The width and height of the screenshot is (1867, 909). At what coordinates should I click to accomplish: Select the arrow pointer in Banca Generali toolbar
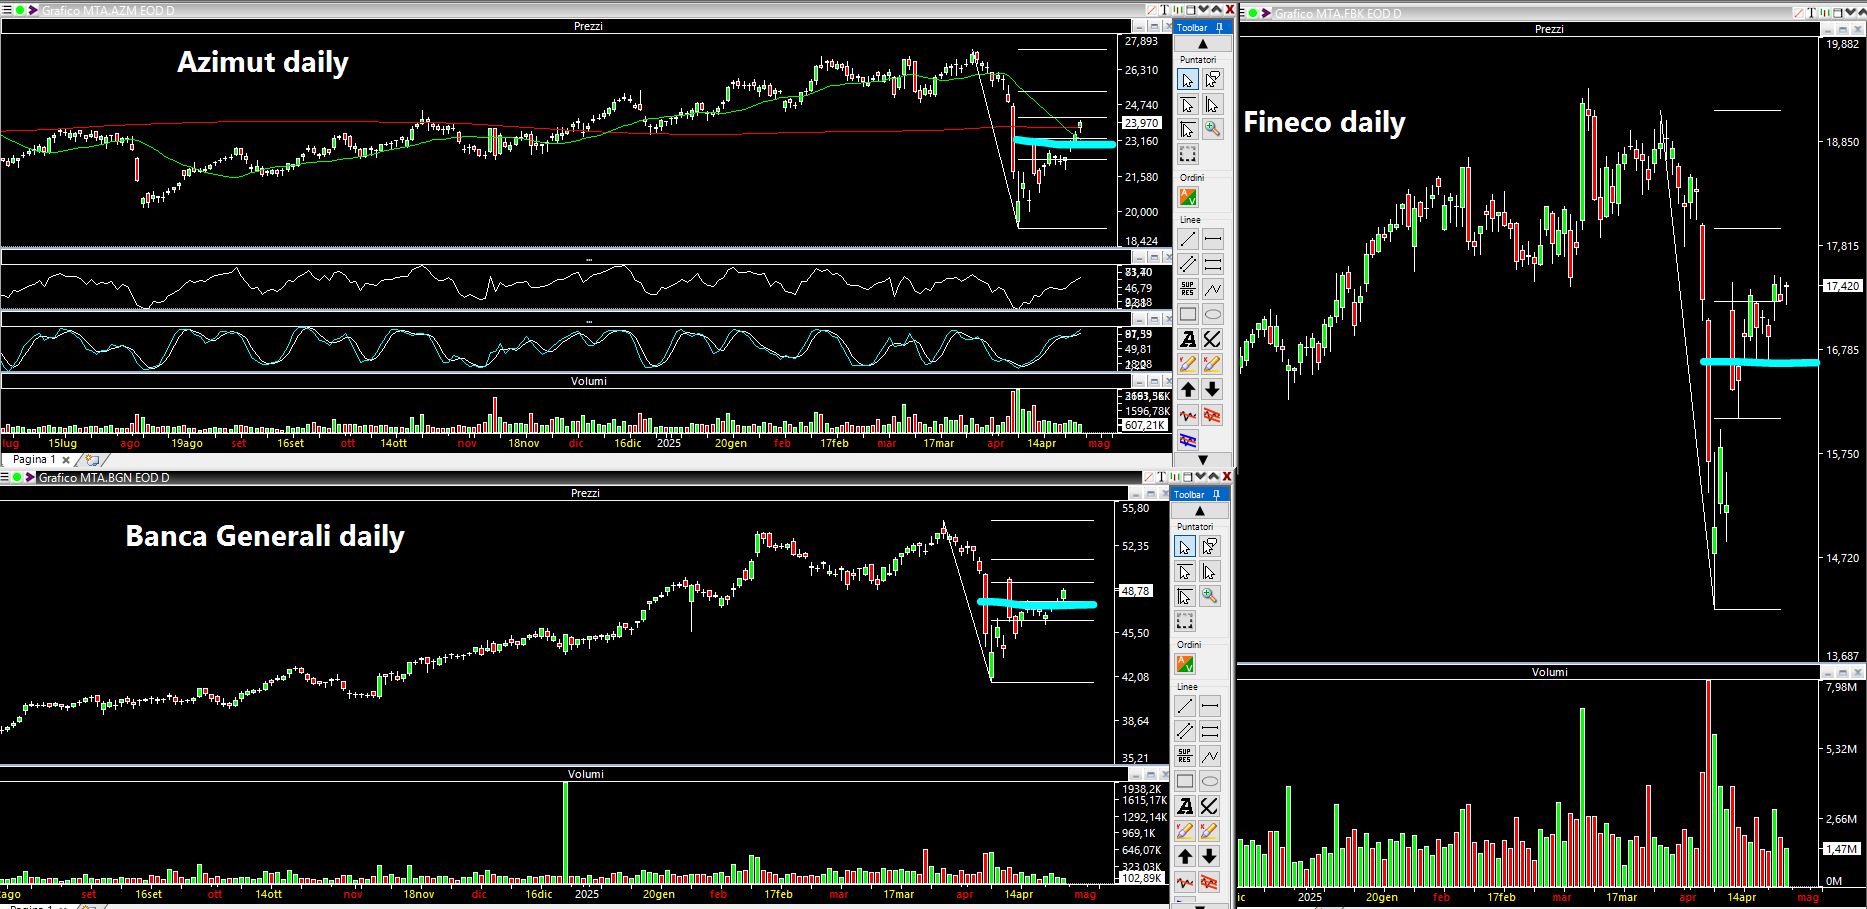tap(1184, 547)
